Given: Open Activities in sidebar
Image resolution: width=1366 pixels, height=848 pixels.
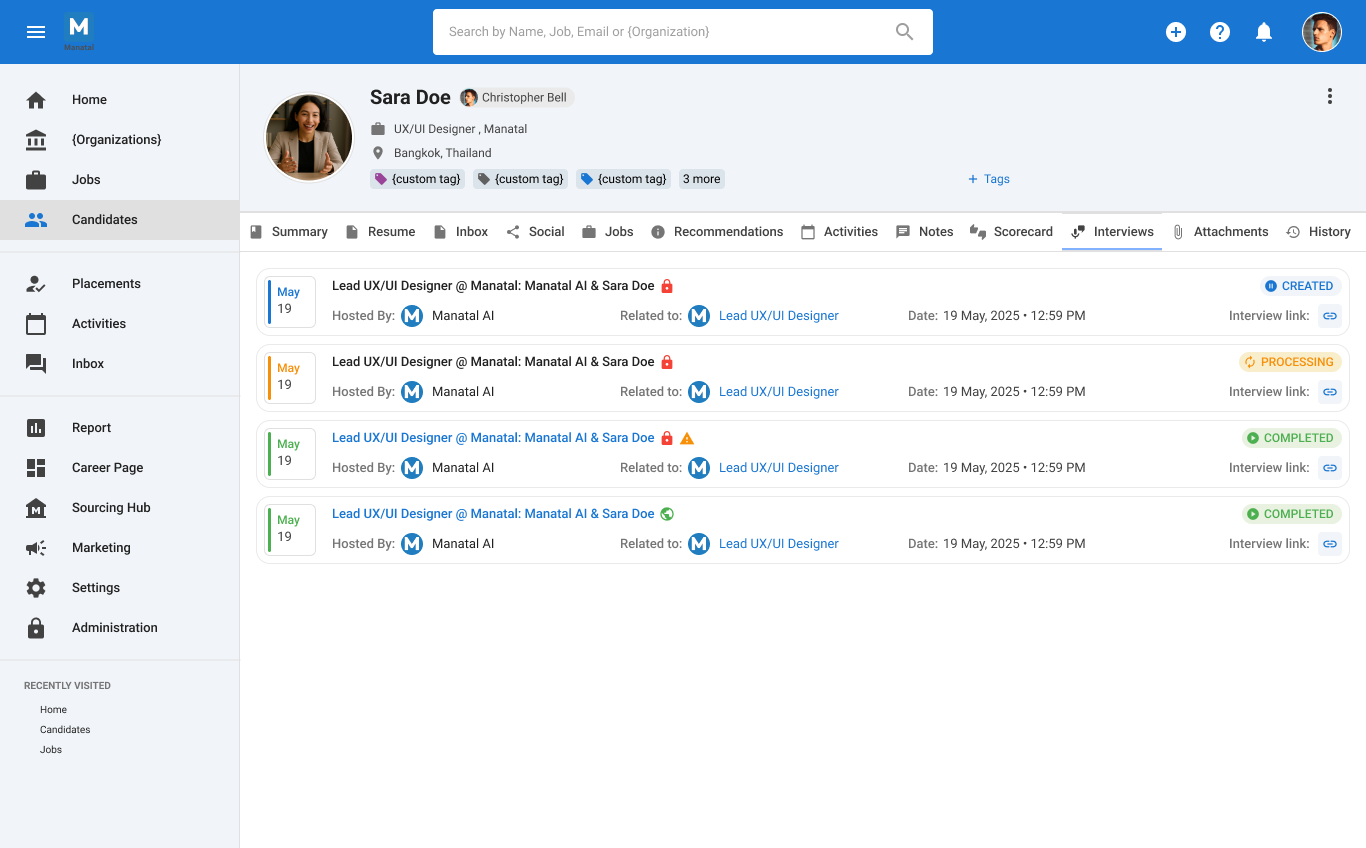Looking at the screenshot, I should (120, 324).
